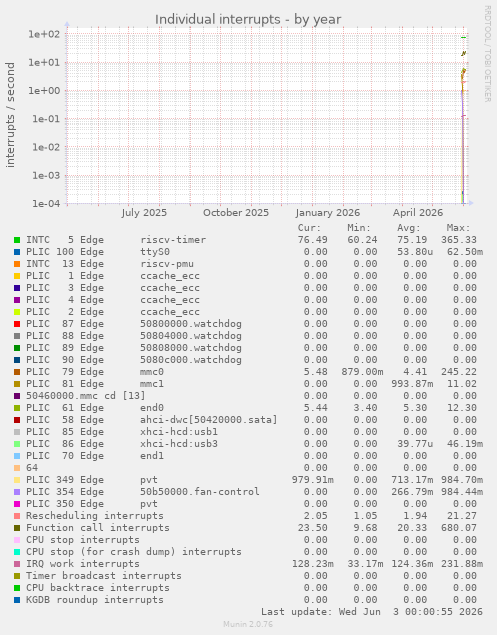The height and width of the screenshot is (635, 497).
Task: Click the 50808000.watchdog legend label
Action: [191, 348]
